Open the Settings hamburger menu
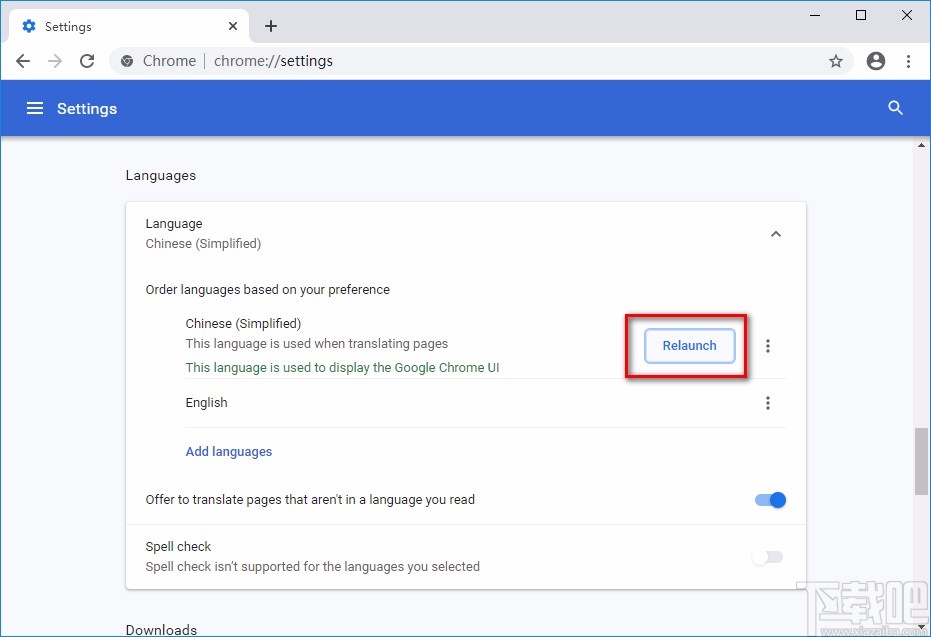Screen dimensions: 931x637 (x=35, y=108)
